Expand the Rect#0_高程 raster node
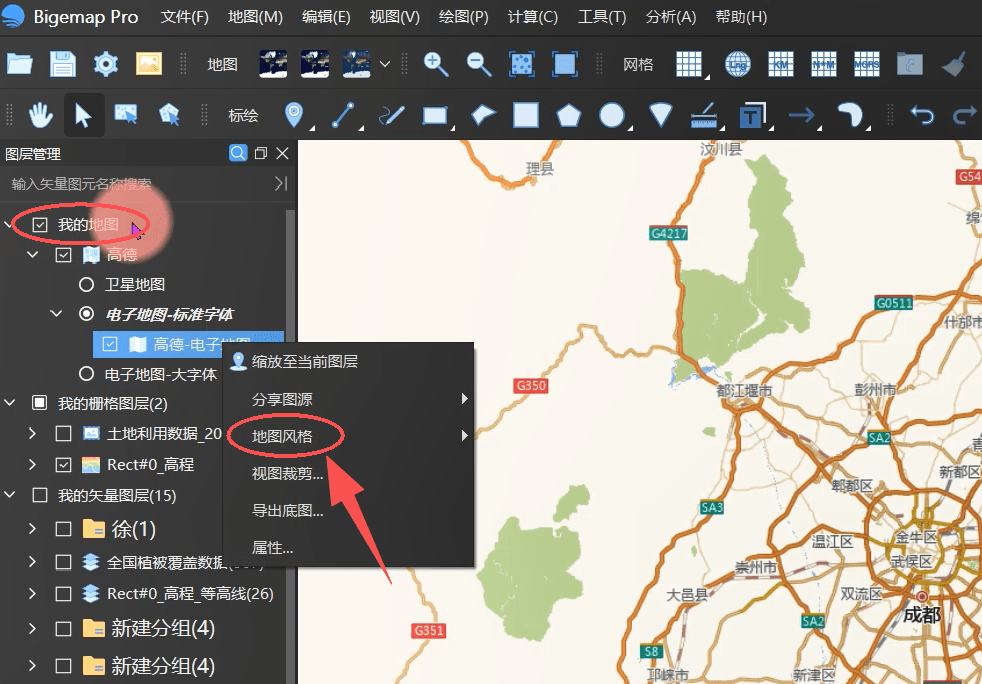This screenshot has height=684, width=982. tap(33, 464)
